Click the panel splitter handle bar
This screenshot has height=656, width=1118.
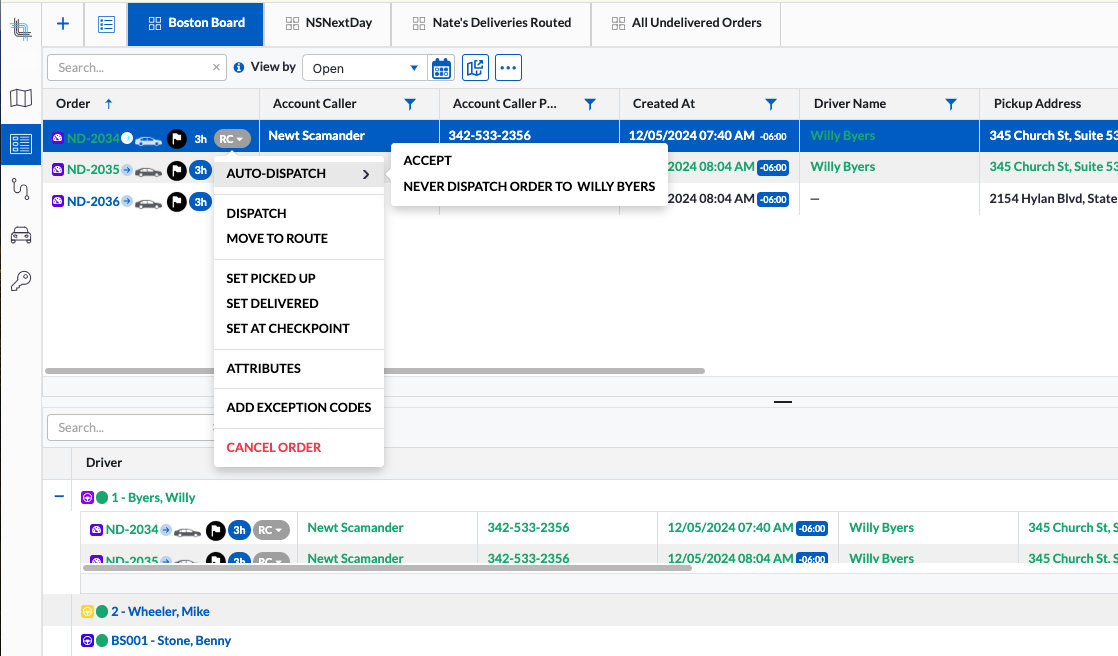coord(782,402)
